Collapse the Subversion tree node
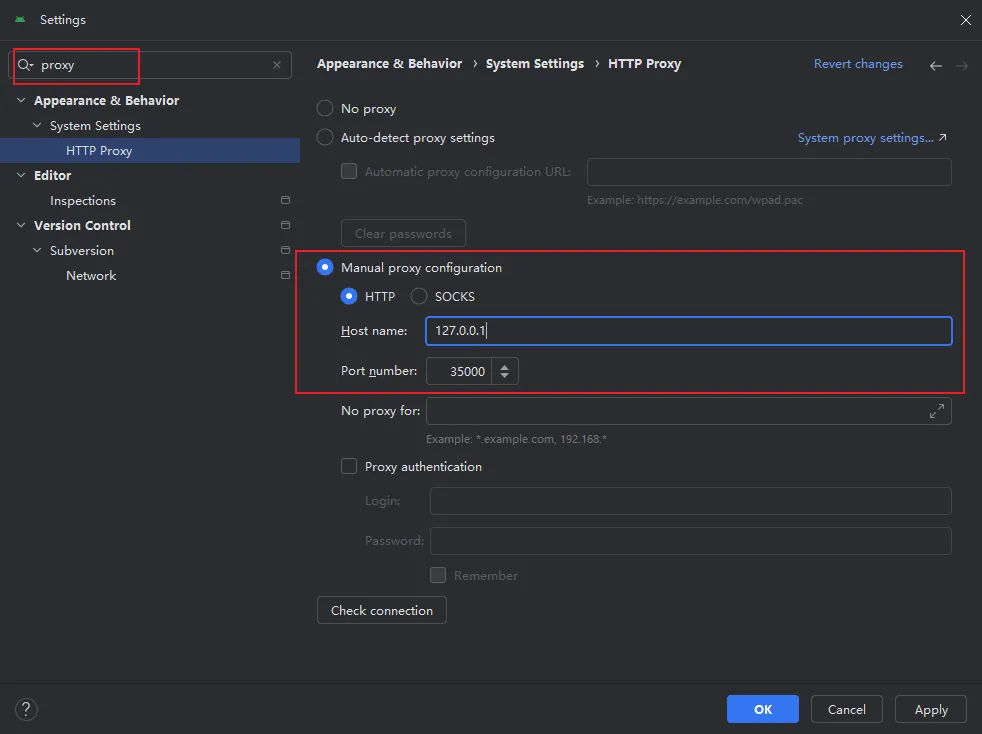The image size is (982, 734). [37, 251]
